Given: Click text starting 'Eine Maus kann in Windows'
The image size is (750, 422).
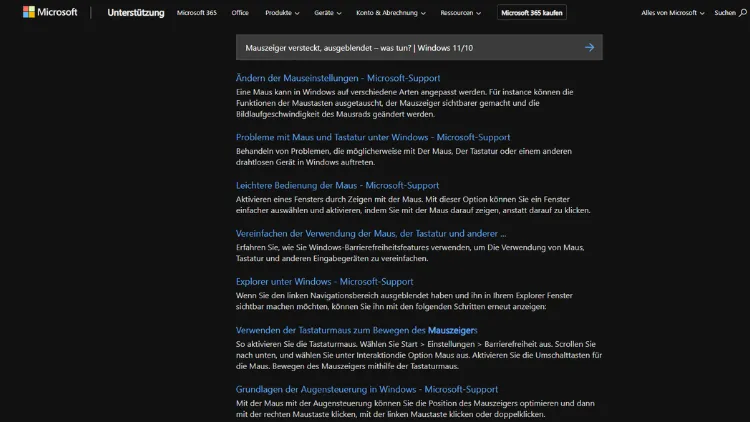Looking at the screenshot, I should coord(405,103).
